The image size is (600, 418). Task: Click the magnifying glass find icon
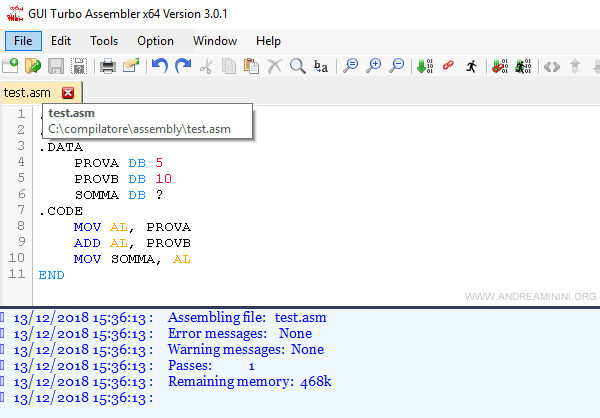point(297,66)
